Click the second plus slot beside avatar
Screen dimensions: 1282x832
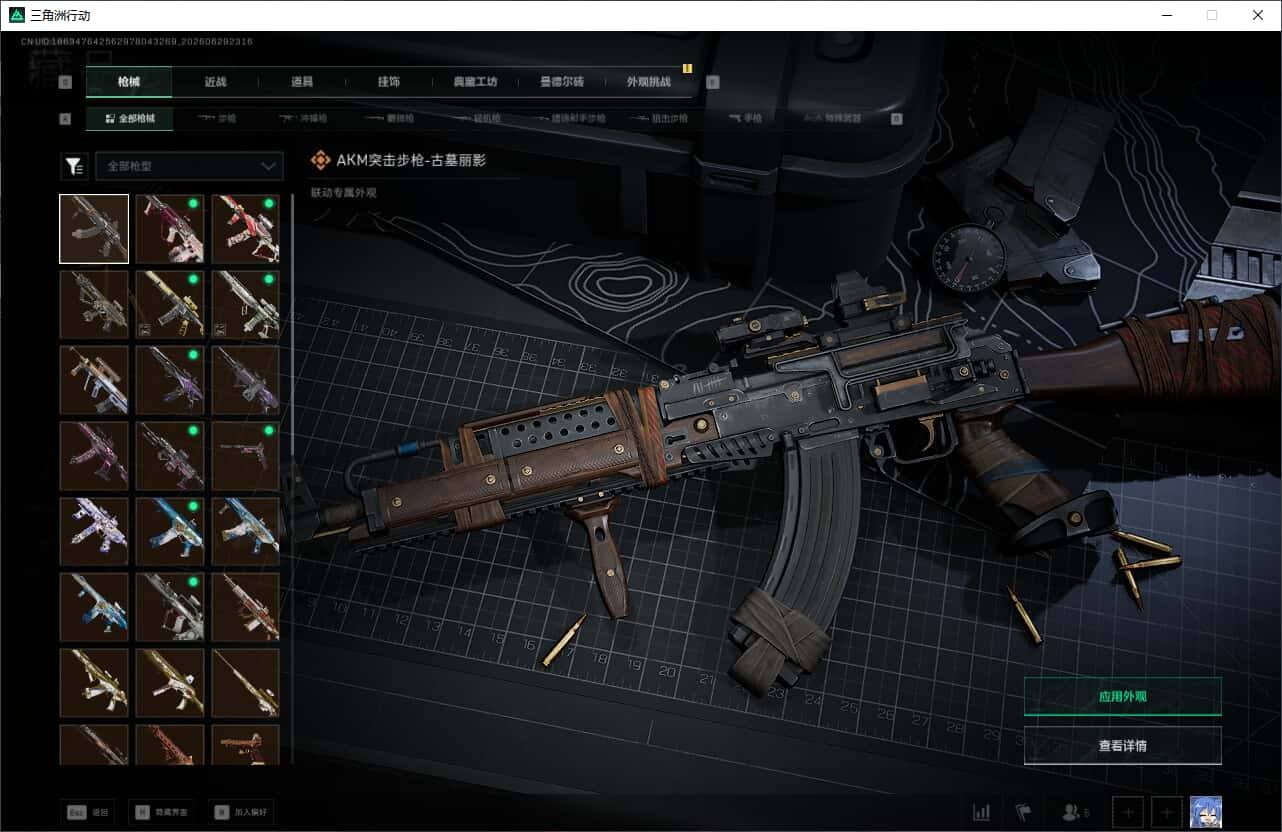[x=1166, y=812]
